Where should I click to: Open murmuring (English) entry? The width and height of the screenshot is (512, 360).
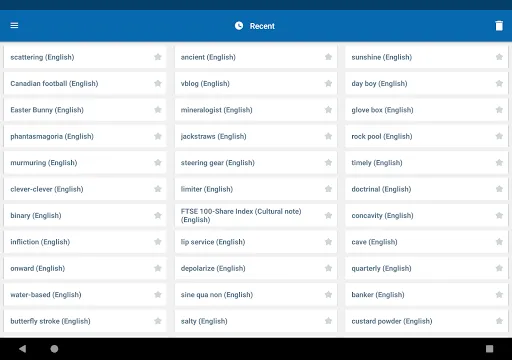85,163
